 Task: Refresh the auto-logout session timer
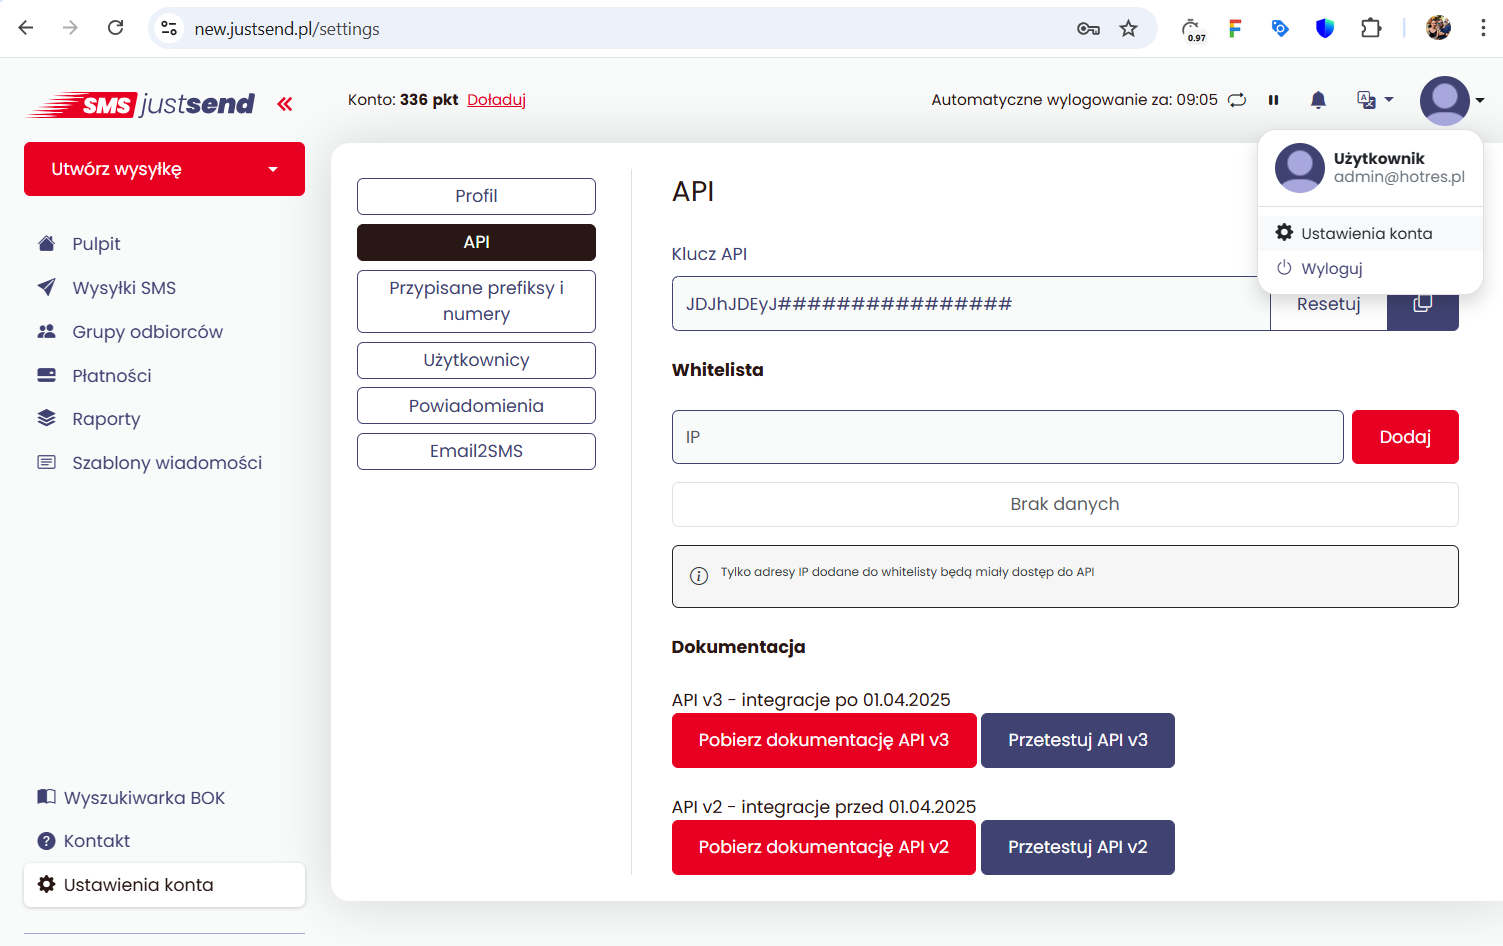pos(1237,100)
